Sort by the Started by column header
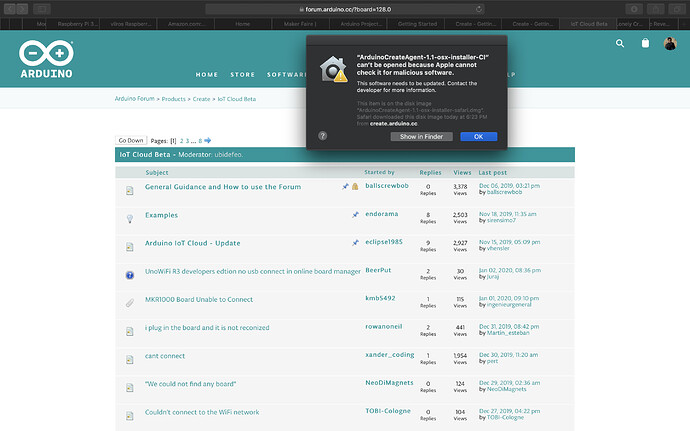690x431 pixels. coord(379,172)
